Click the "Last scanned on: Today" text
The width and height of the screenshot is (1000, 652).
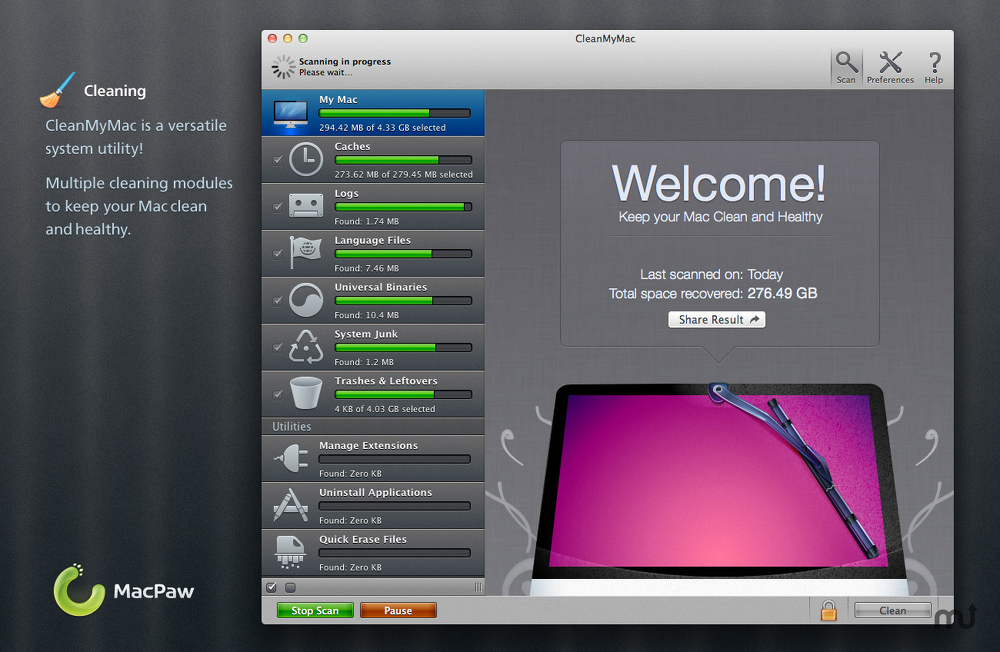(x=711, y=274)
